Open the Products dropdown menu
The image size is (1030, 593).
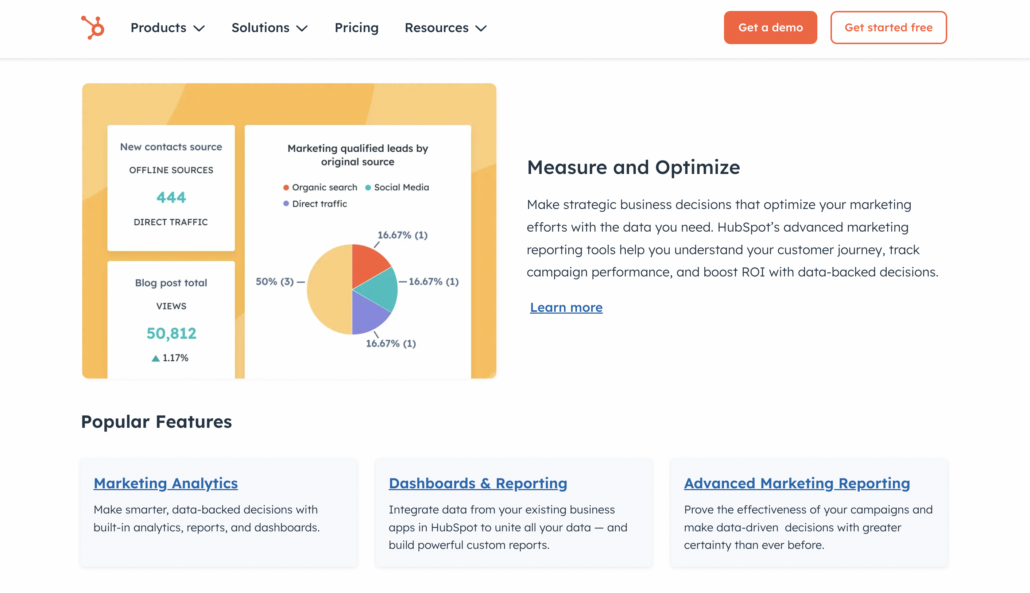167,28
